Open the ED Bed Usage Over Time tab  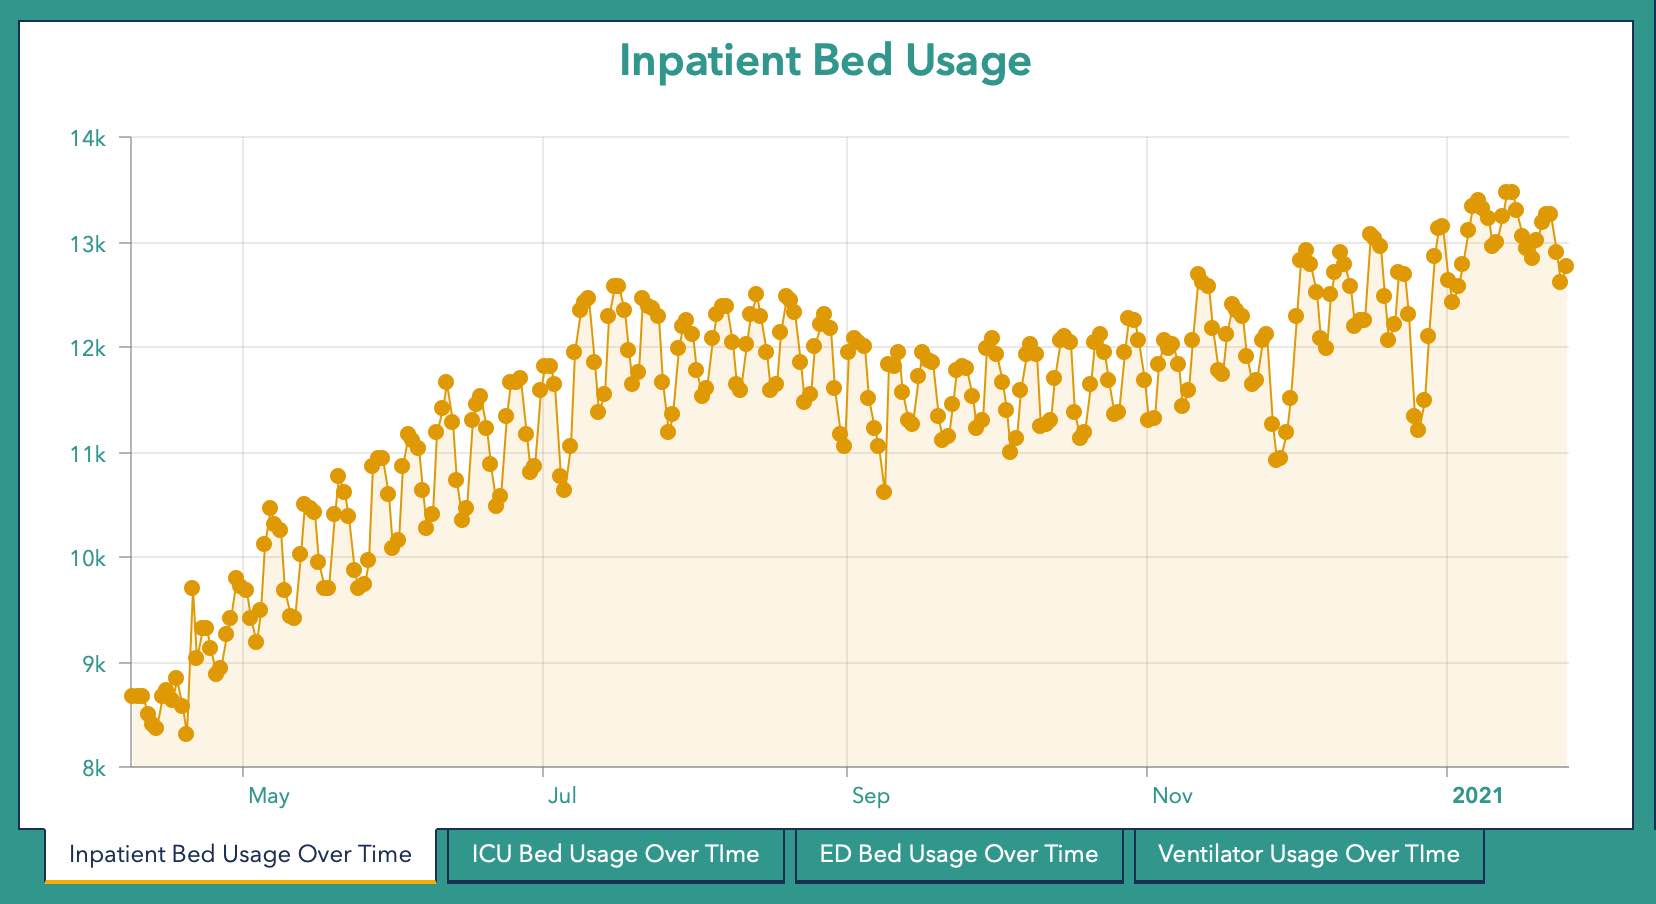point(958,855)
